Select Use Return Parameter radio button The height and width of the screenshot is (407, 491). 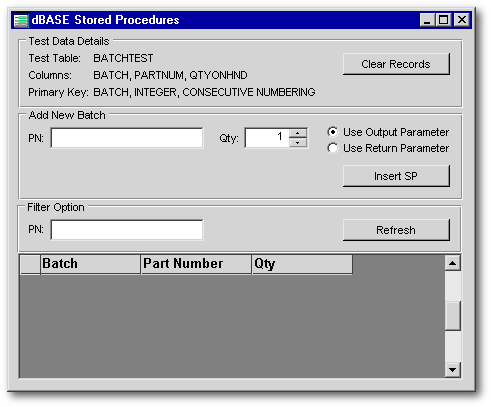tap(332, 148)
